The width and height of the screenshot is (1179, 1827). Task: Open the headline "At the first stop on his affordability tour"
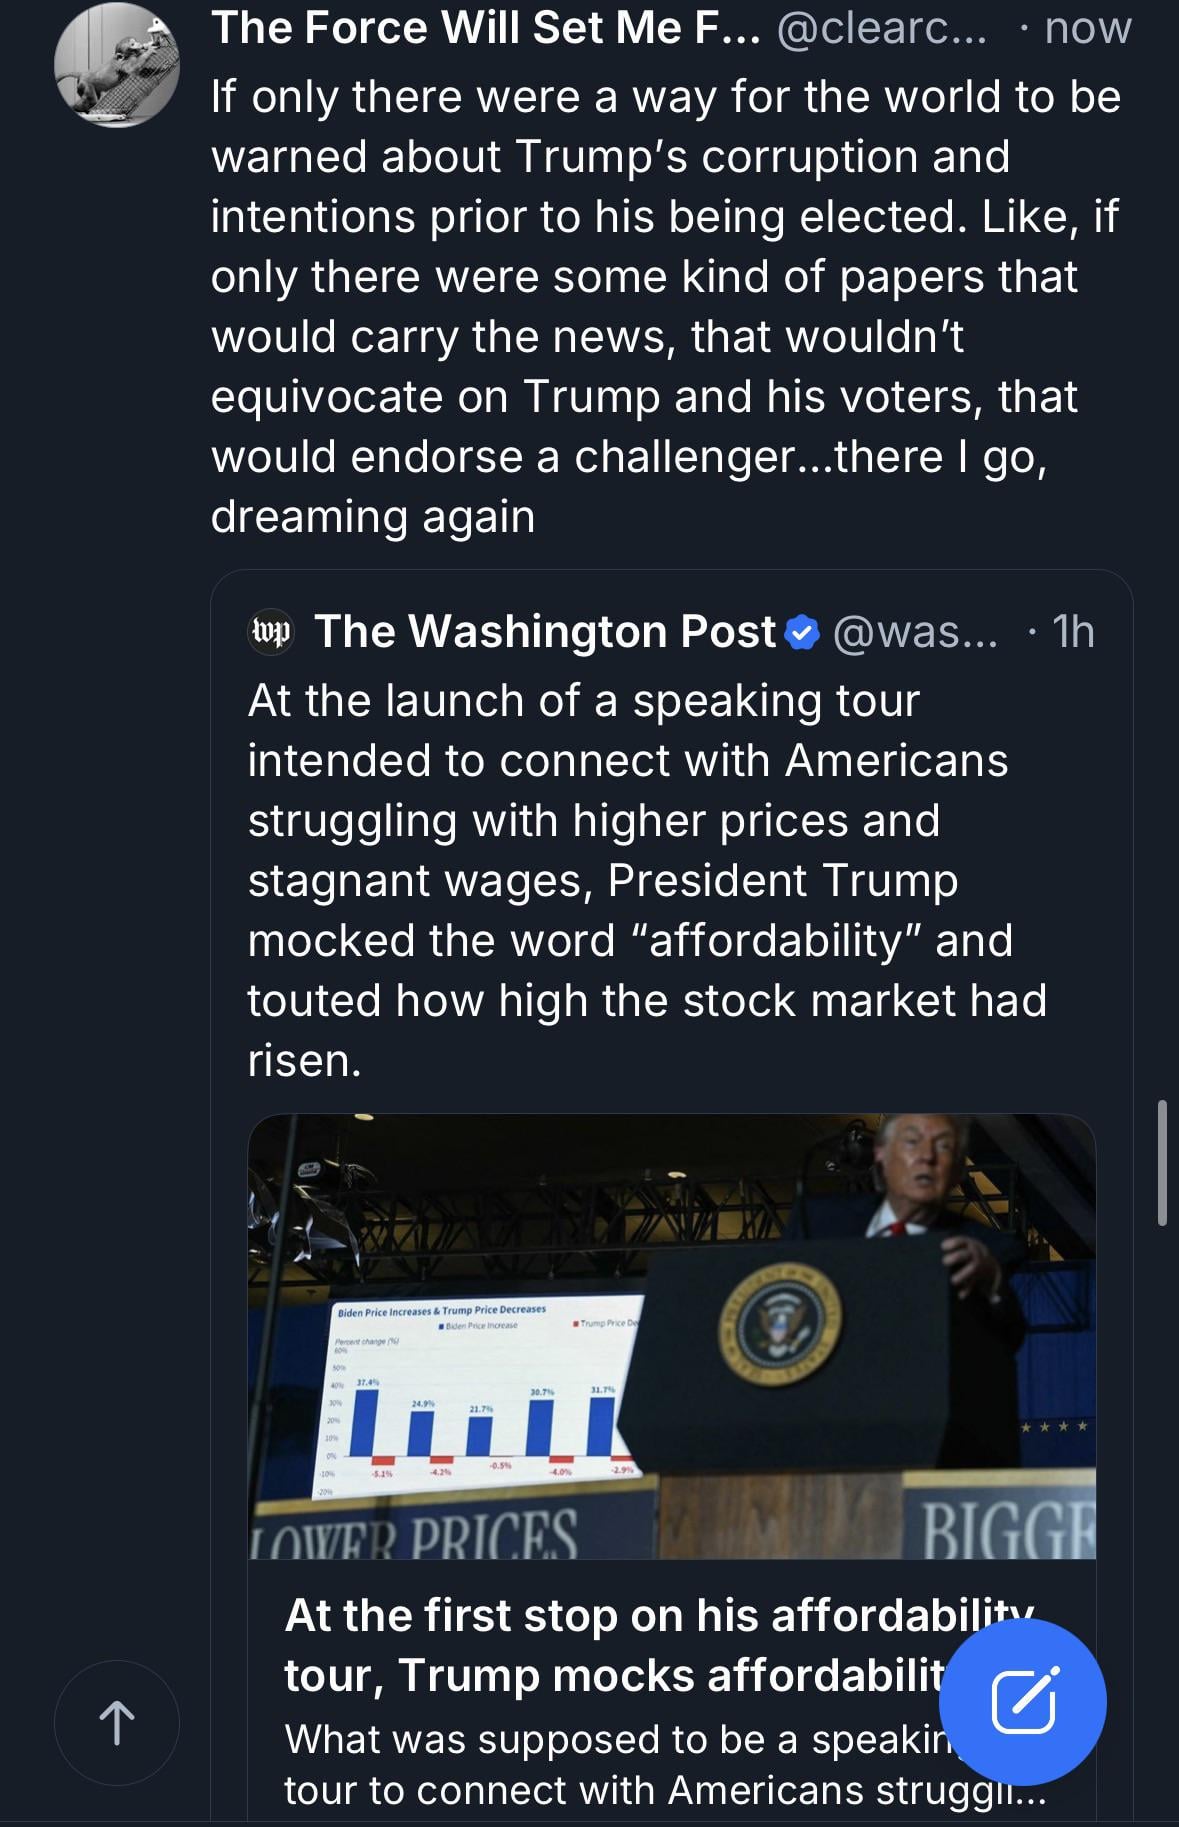click(610, 1645)
